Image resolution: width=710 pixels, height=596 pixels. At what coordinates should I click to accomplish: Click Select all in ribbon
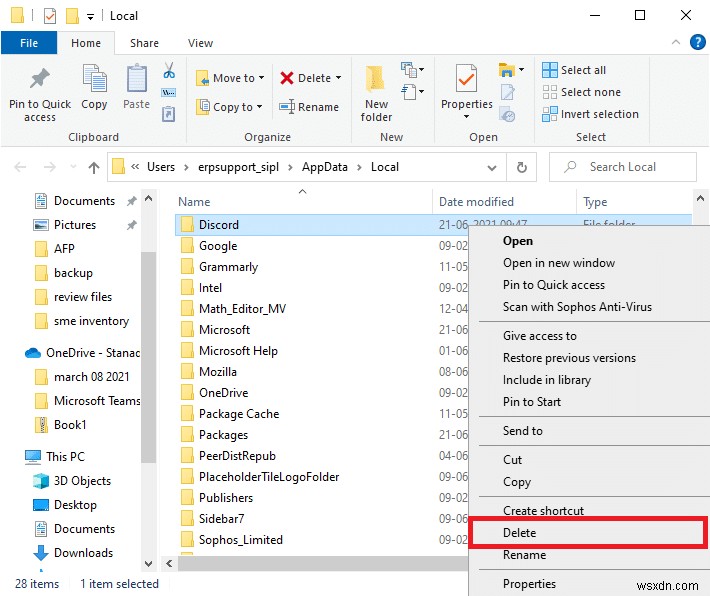[x=574, y=70]
